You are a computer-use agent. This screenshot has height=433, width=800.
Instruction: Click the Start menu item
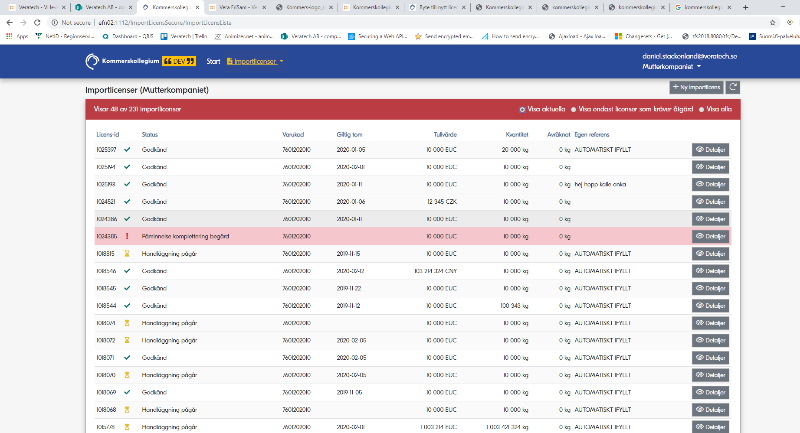click(213, 62)
